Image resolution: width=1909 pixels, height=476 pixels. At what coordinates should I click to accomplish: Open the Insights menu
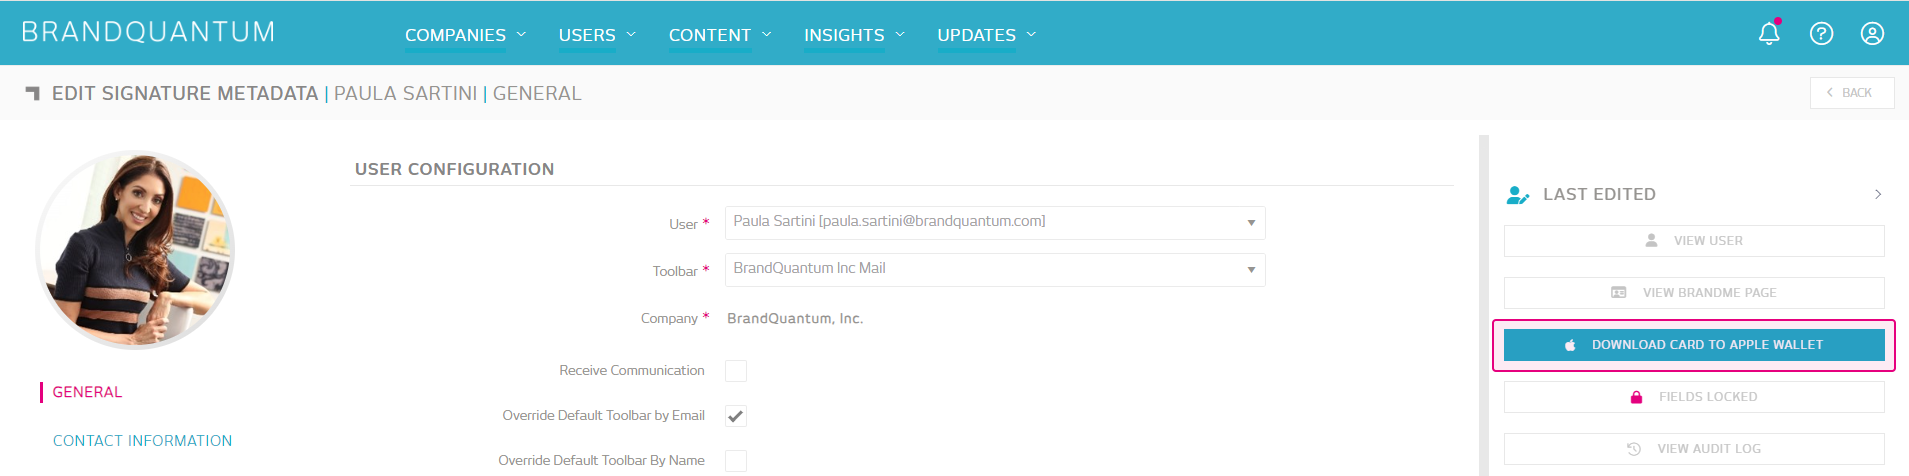click(x=854, y=35)
